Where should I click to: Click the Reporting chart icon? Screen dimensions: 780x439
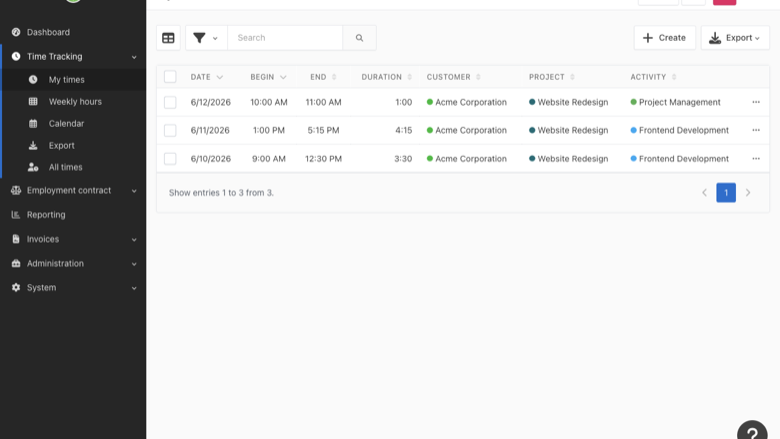[x=16, y=215]
